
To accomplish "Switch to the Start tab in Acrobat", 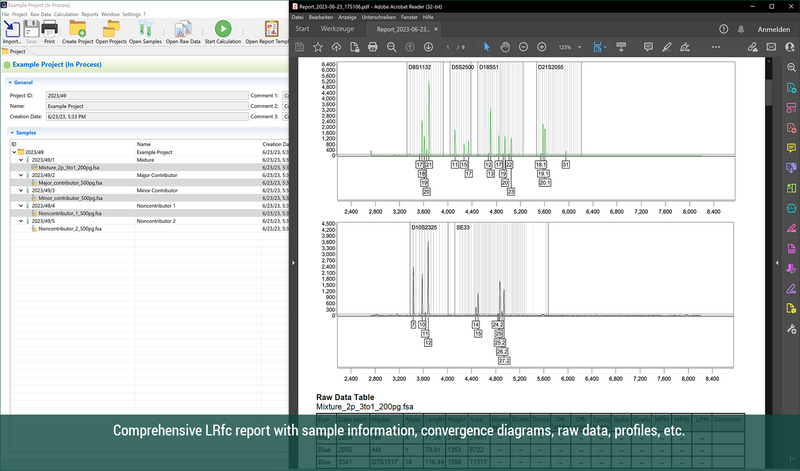I will [302, 29].
